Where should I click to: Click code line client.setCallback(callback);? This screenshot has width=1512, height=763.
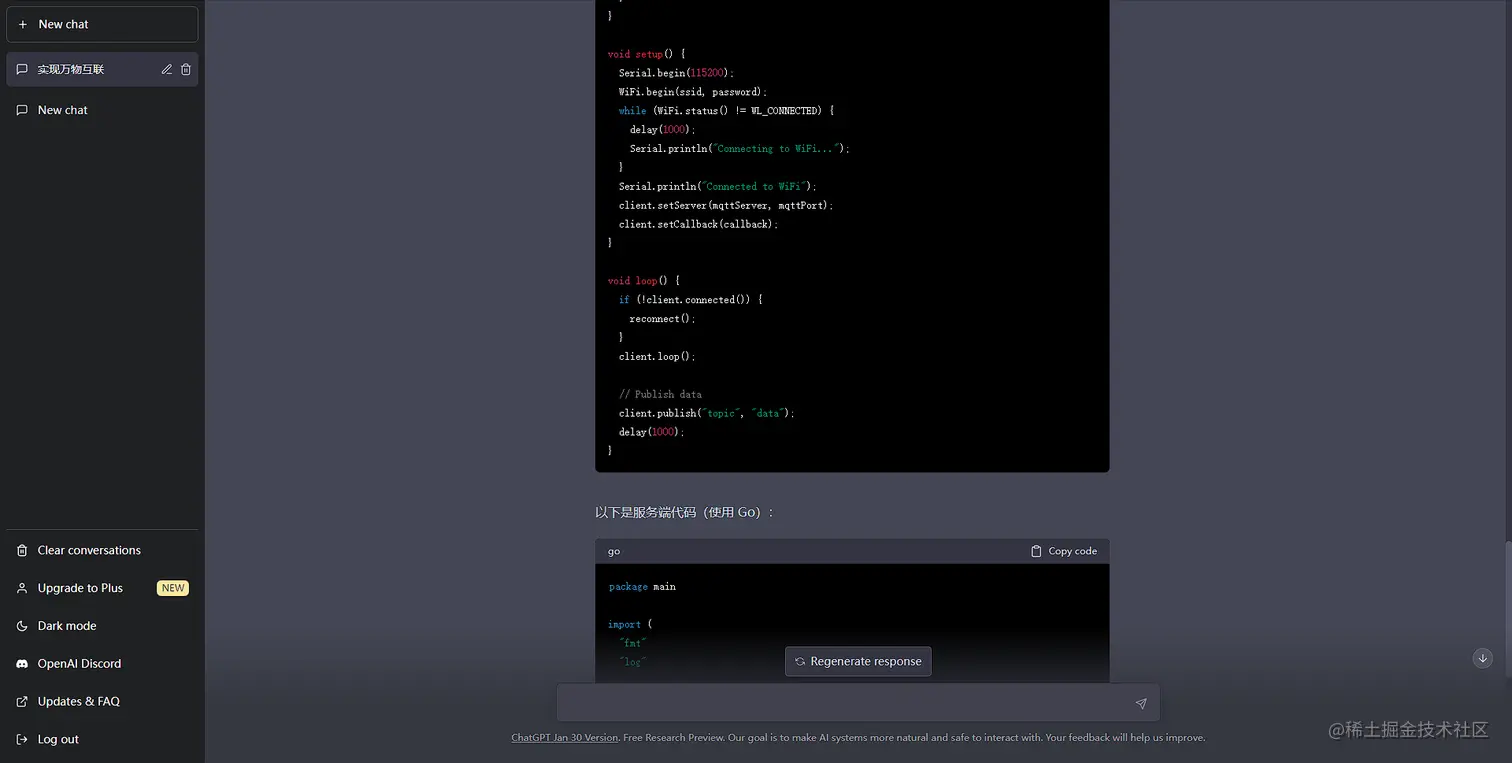(x=699, y=224)
